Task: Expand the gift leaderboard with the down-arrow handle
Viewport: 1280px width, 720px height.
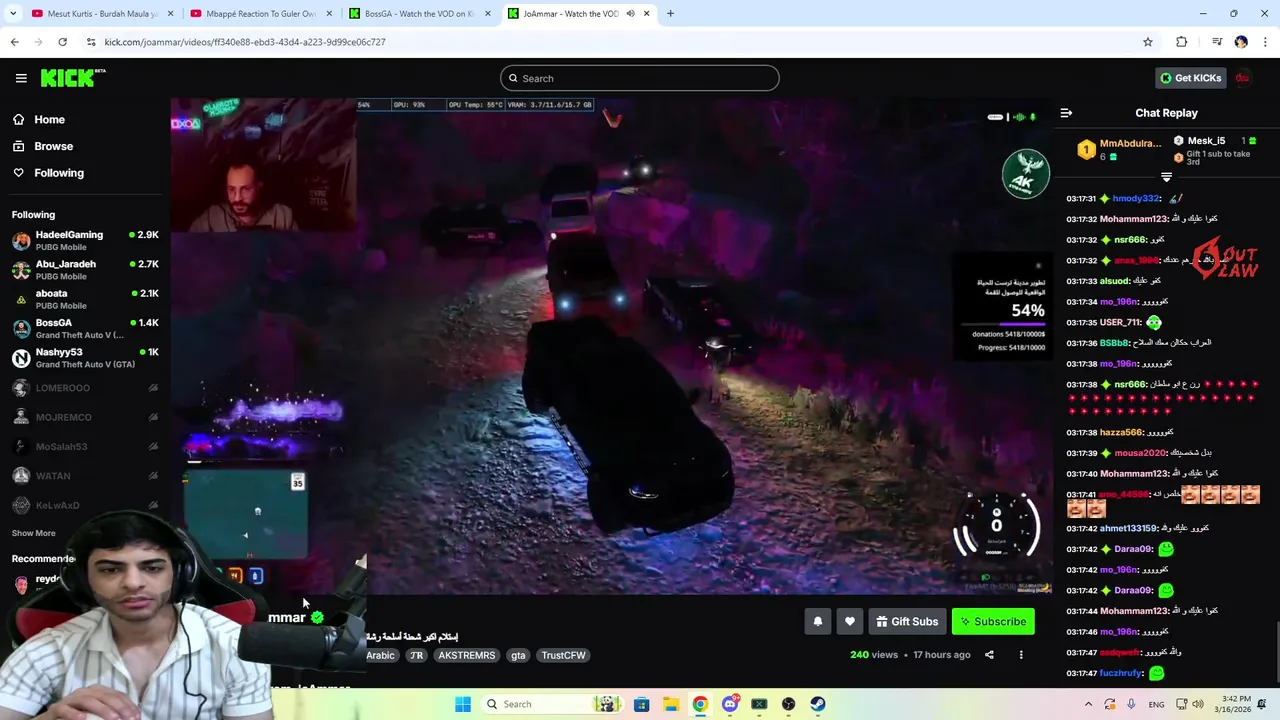Action: click(1166, 177)
